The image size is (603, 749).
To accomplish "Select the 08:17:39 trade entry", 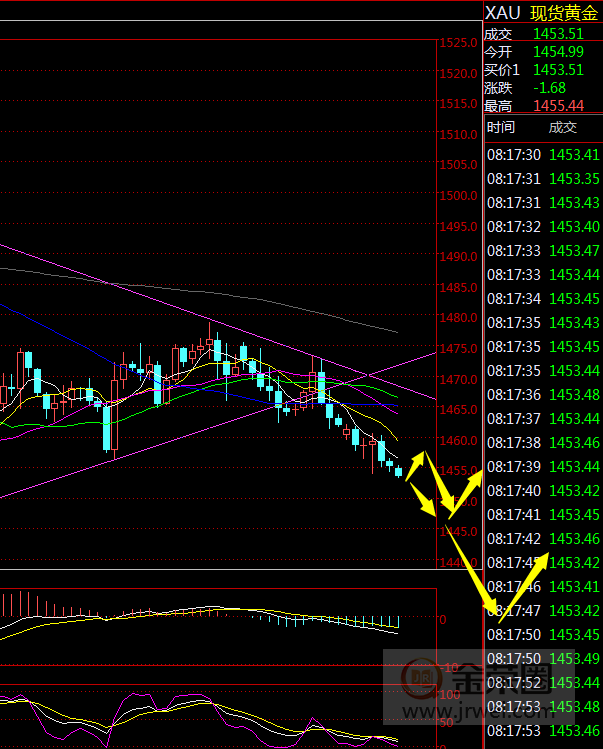I will tap(543, 467).
